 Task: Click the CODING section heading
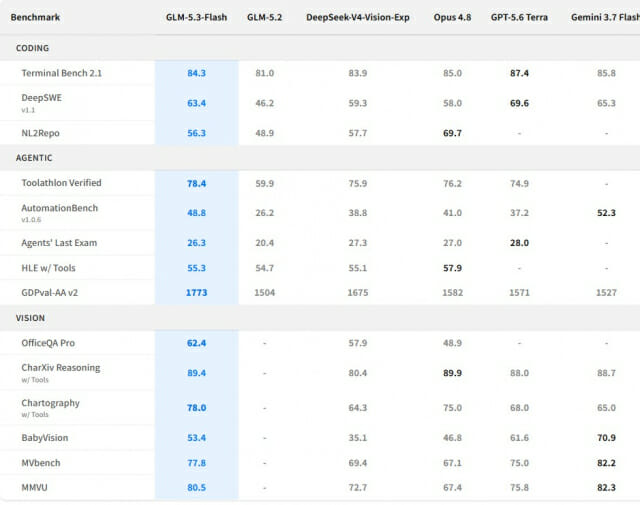32,48
